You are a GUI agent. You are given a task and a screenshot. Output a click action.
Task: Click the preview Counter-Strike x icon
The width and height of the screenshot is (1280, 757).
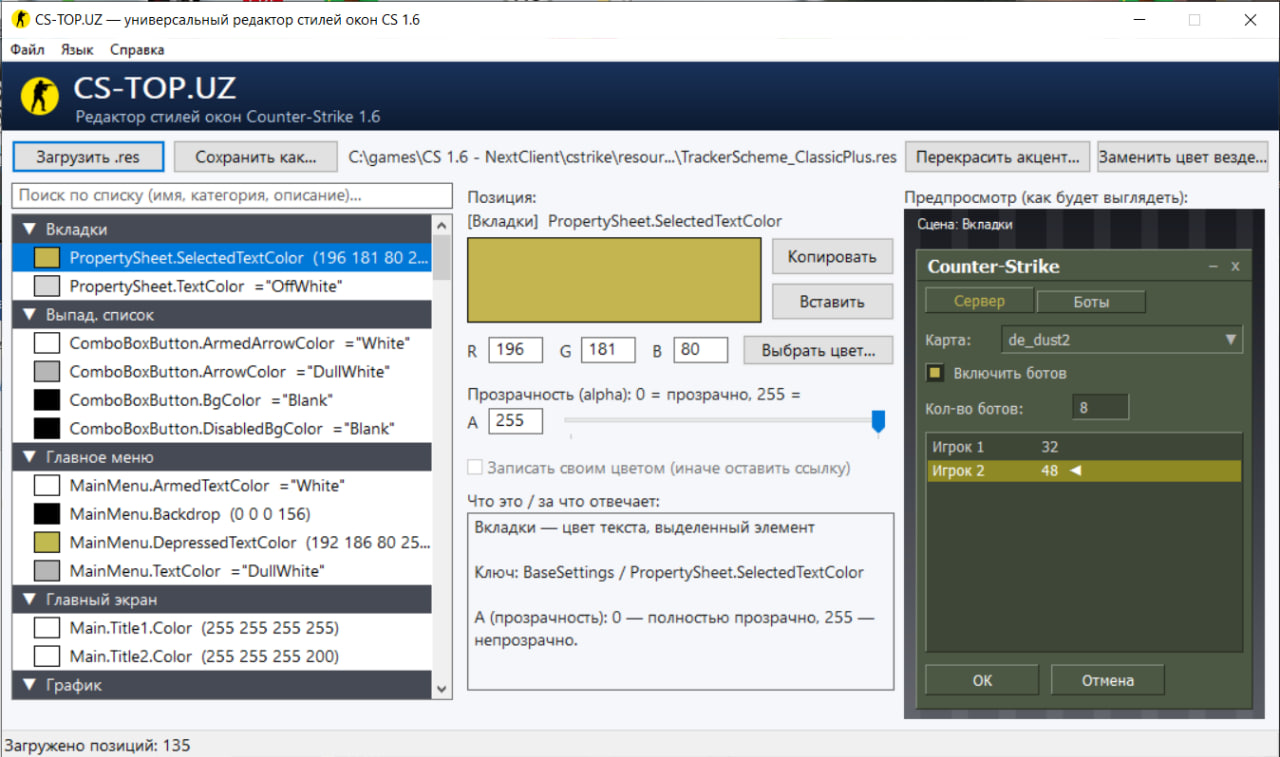click(1235, 267)
